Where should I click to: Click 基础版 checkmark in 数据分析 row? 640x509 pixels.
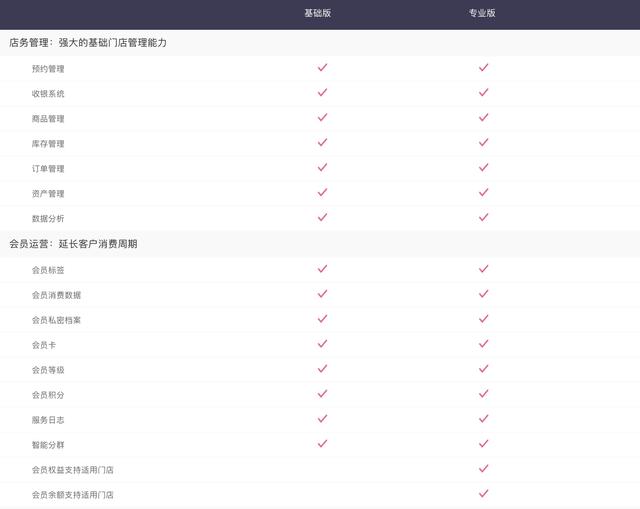coord(322,217)
